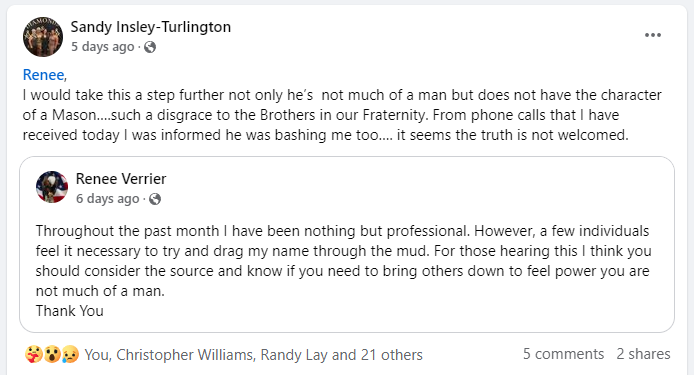View the 2 shares list
This screenshot has height=375, width=694.
[643, 354]
